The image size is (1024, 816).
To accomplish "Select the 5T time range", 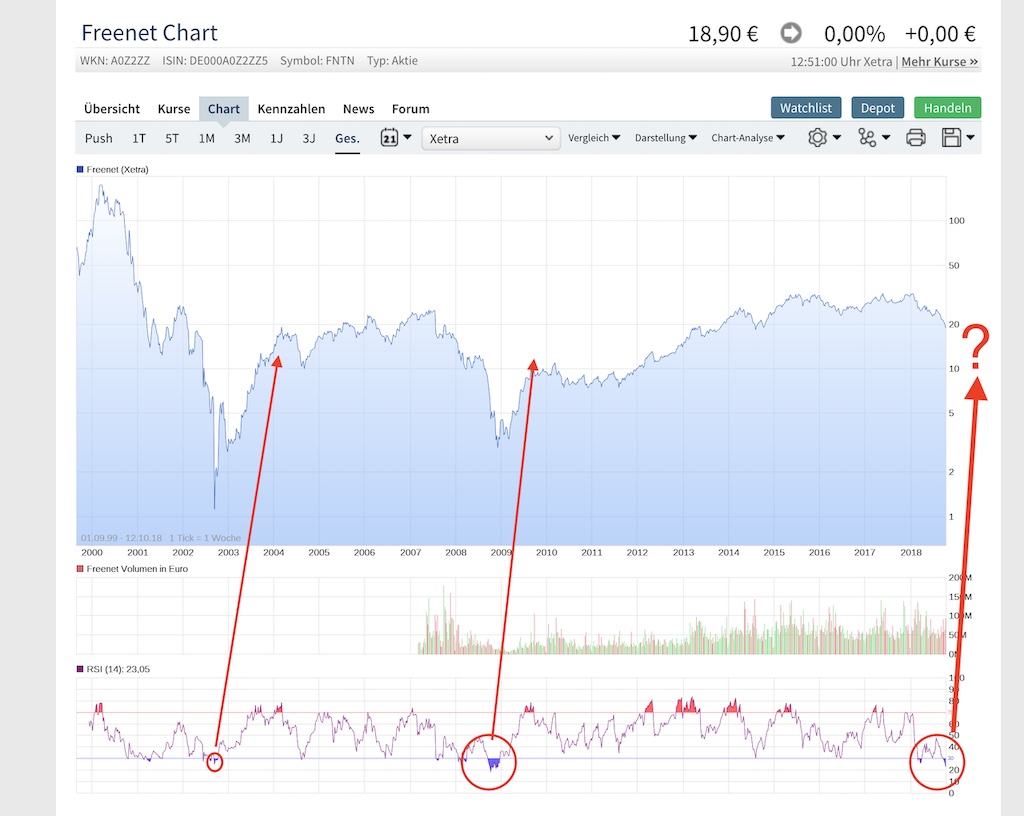I will click(x=172, y=138).
